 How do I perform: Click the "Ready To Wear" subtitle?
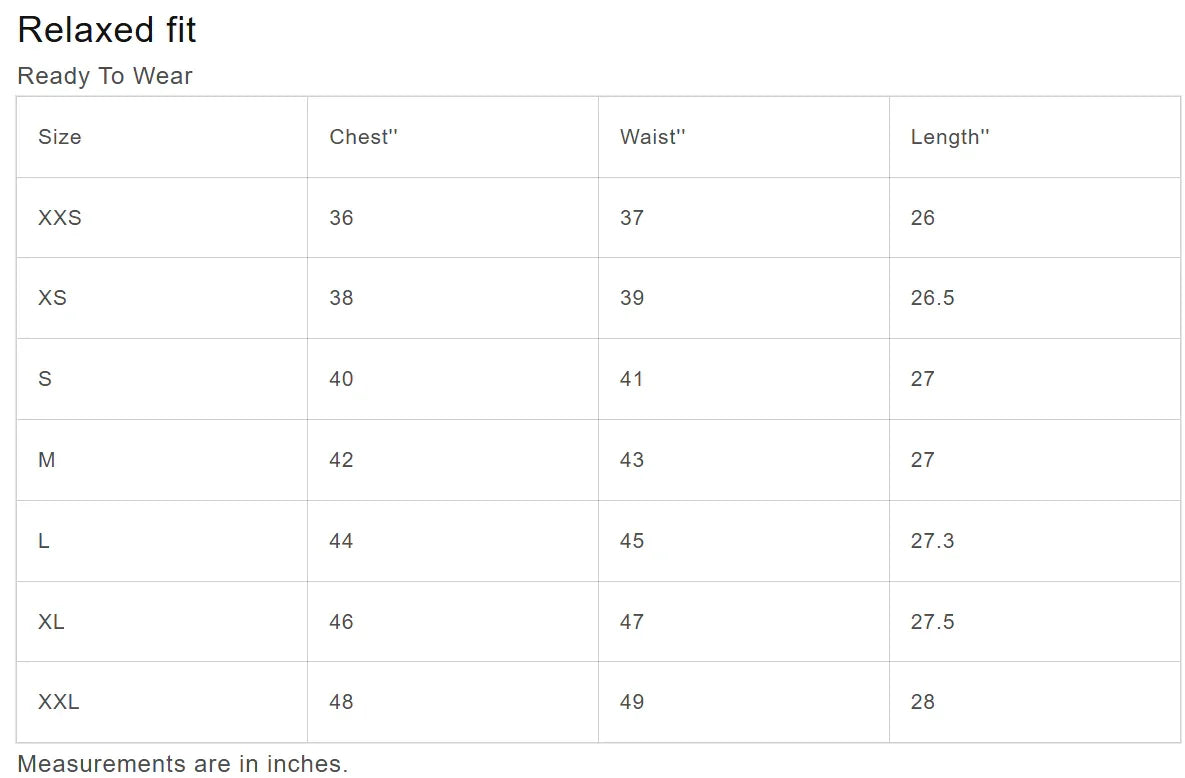point(105,76)
